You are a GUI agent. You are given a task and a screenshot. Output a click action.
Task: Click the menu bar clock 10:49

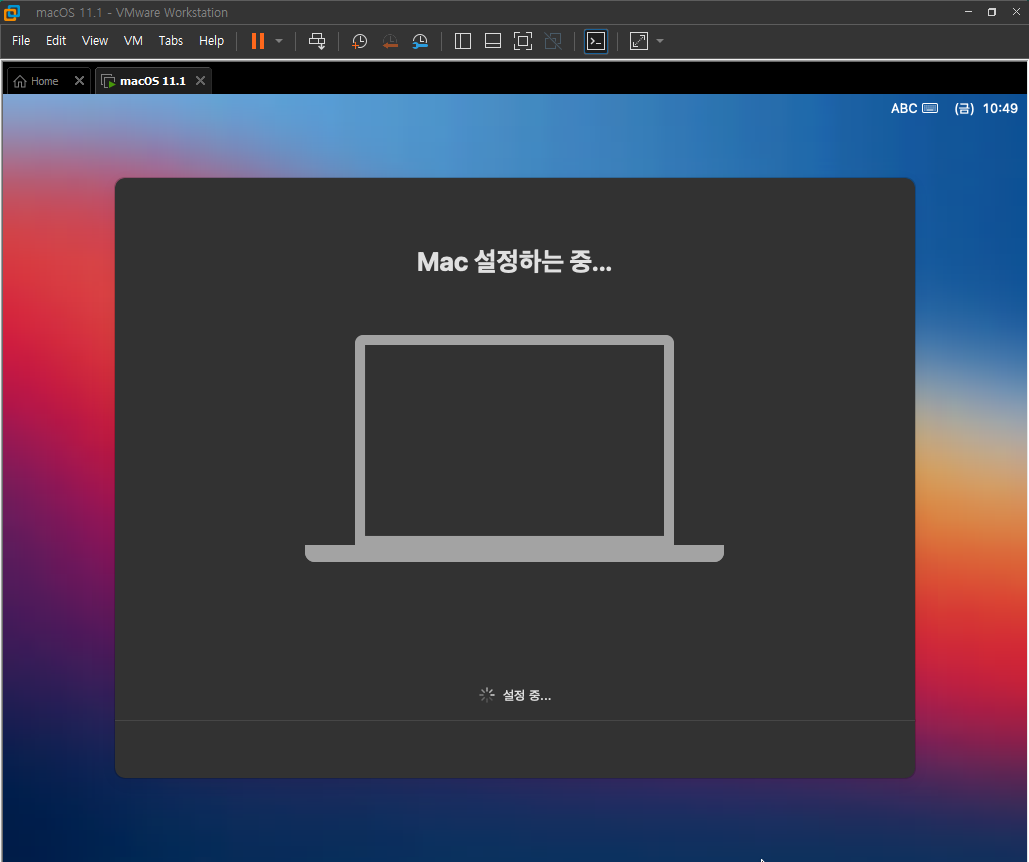point(1000,108)
